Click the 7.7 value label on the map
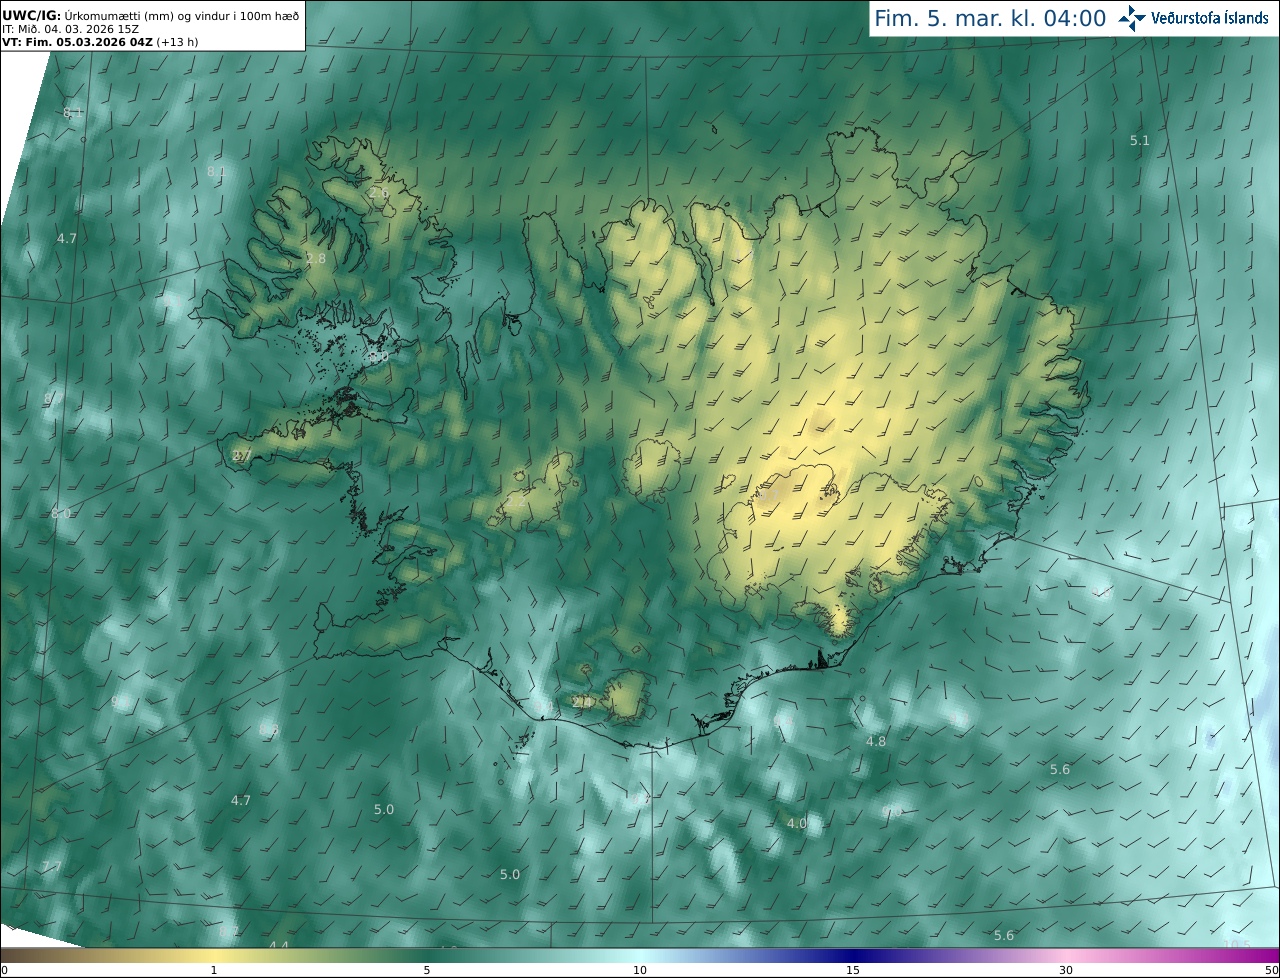This screenshot has height=978, width=1280. click(x=52, y=866)
